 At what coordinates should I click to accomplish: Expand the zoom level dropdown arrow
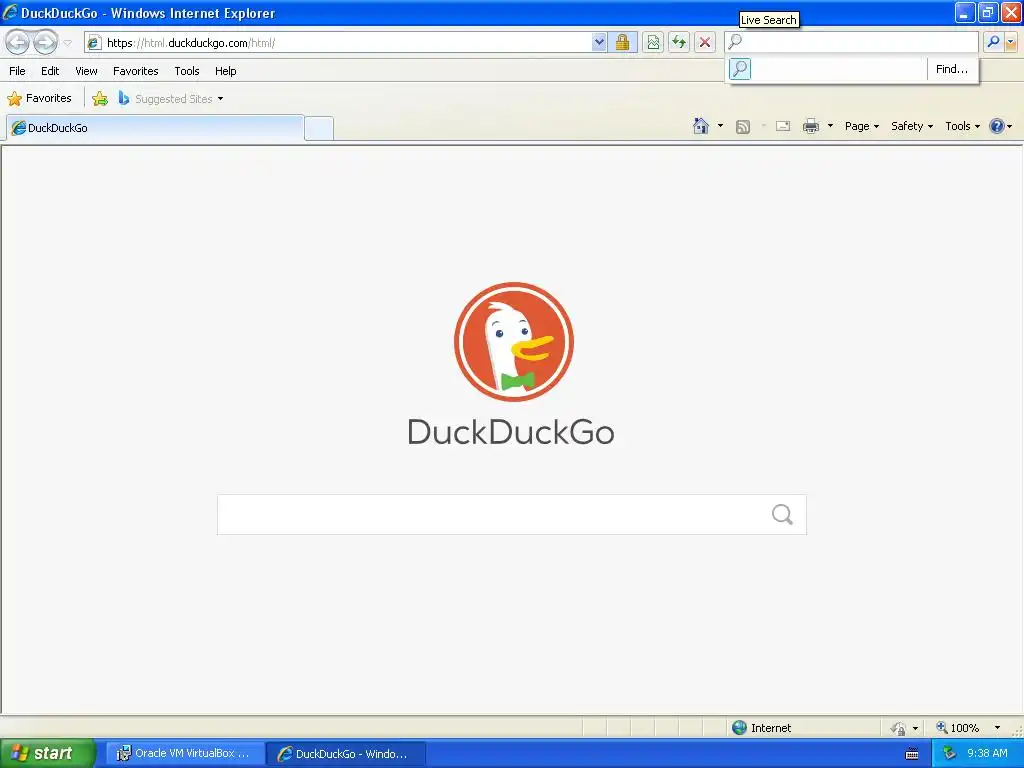[997, 728]
